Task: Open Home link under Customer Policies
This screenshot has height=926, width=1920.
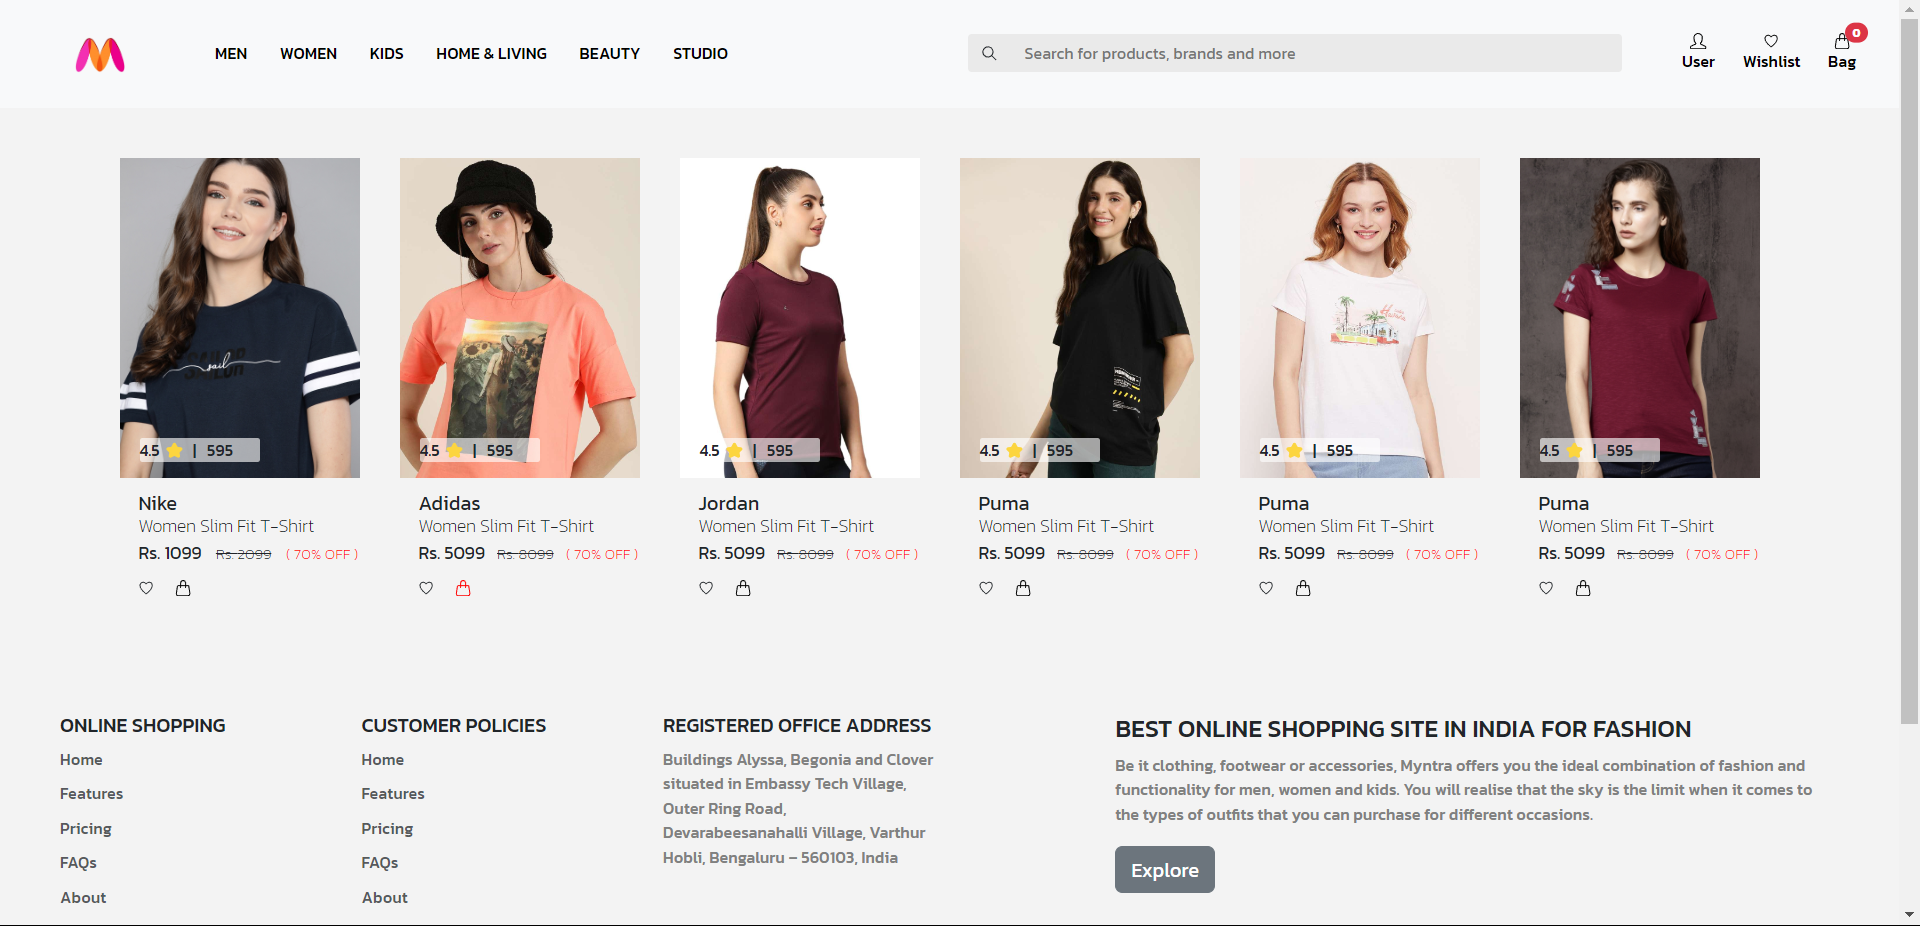Action: click(383, 760)
